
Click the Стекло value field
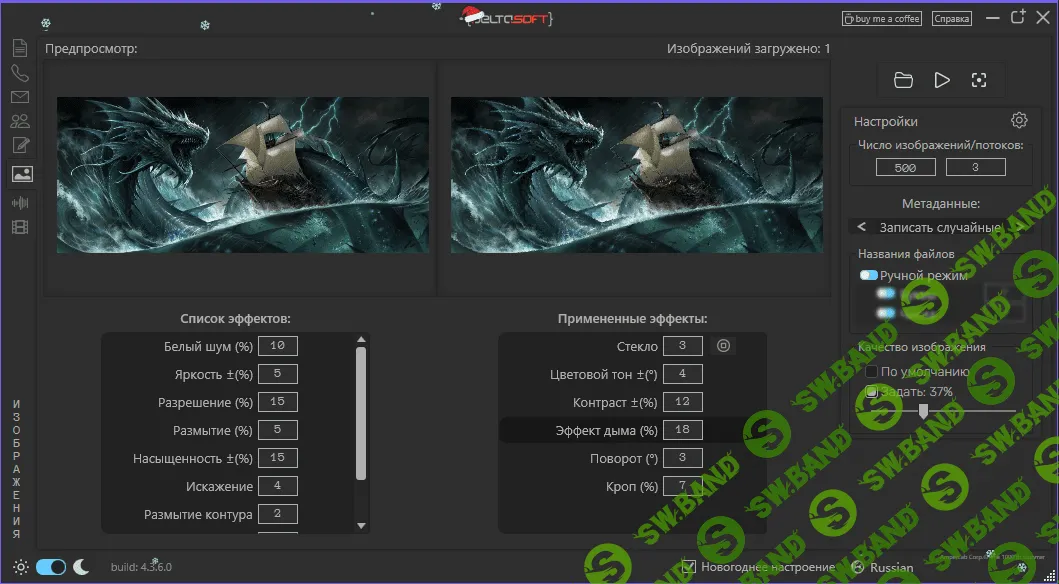click(683, 346)
